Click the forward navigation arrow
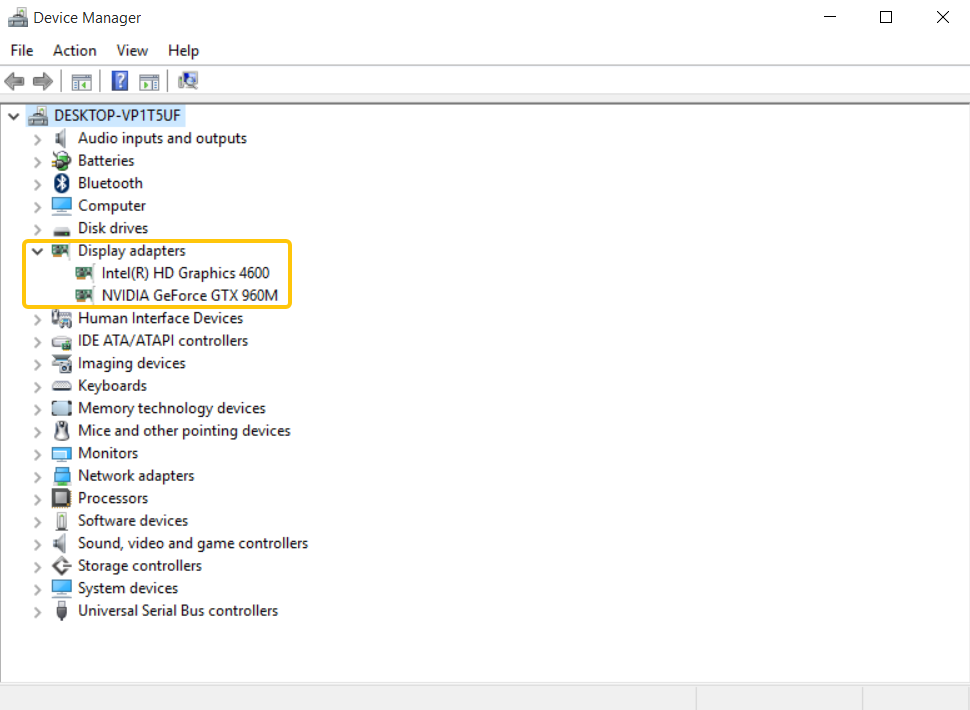The height and width of the screenshot is (710, 970). tap(40, 81)
